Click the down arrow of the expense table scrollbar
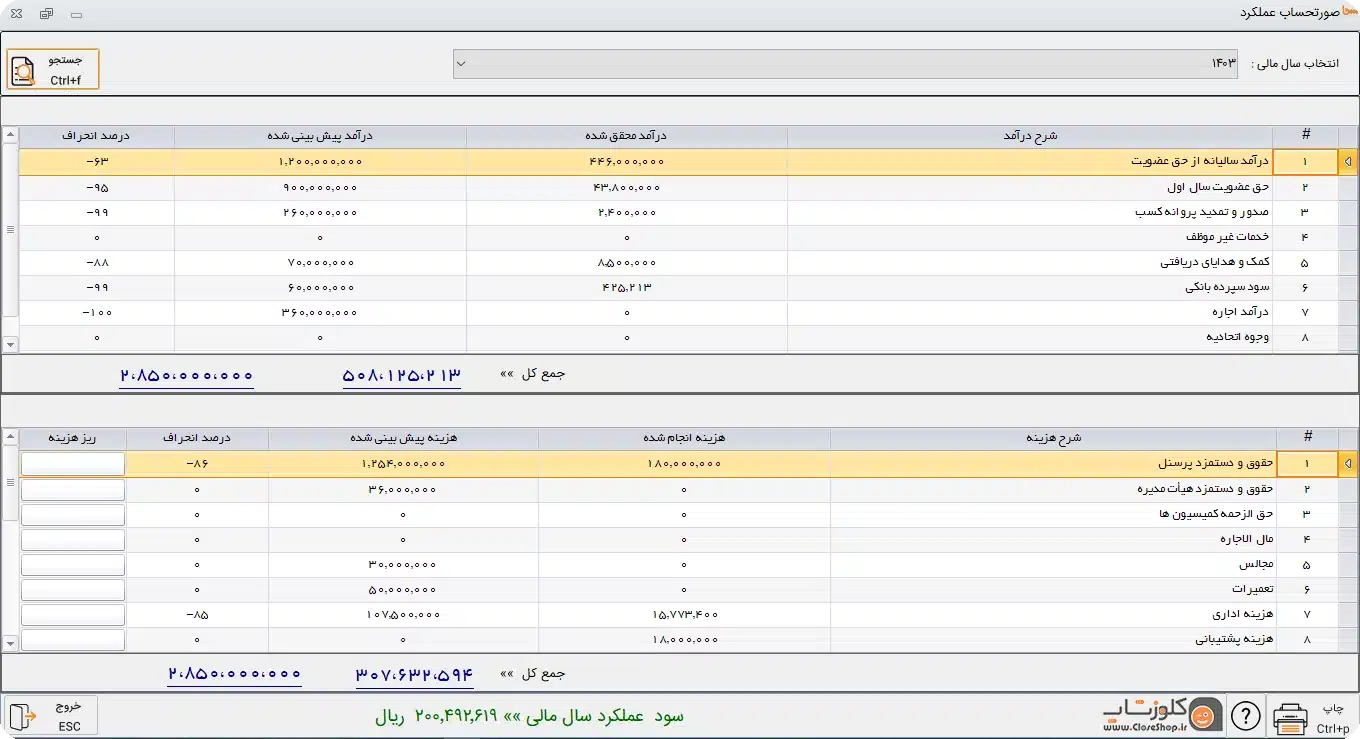The height and width of the screenshot is (739, 1360). click(x=11, y=644)
